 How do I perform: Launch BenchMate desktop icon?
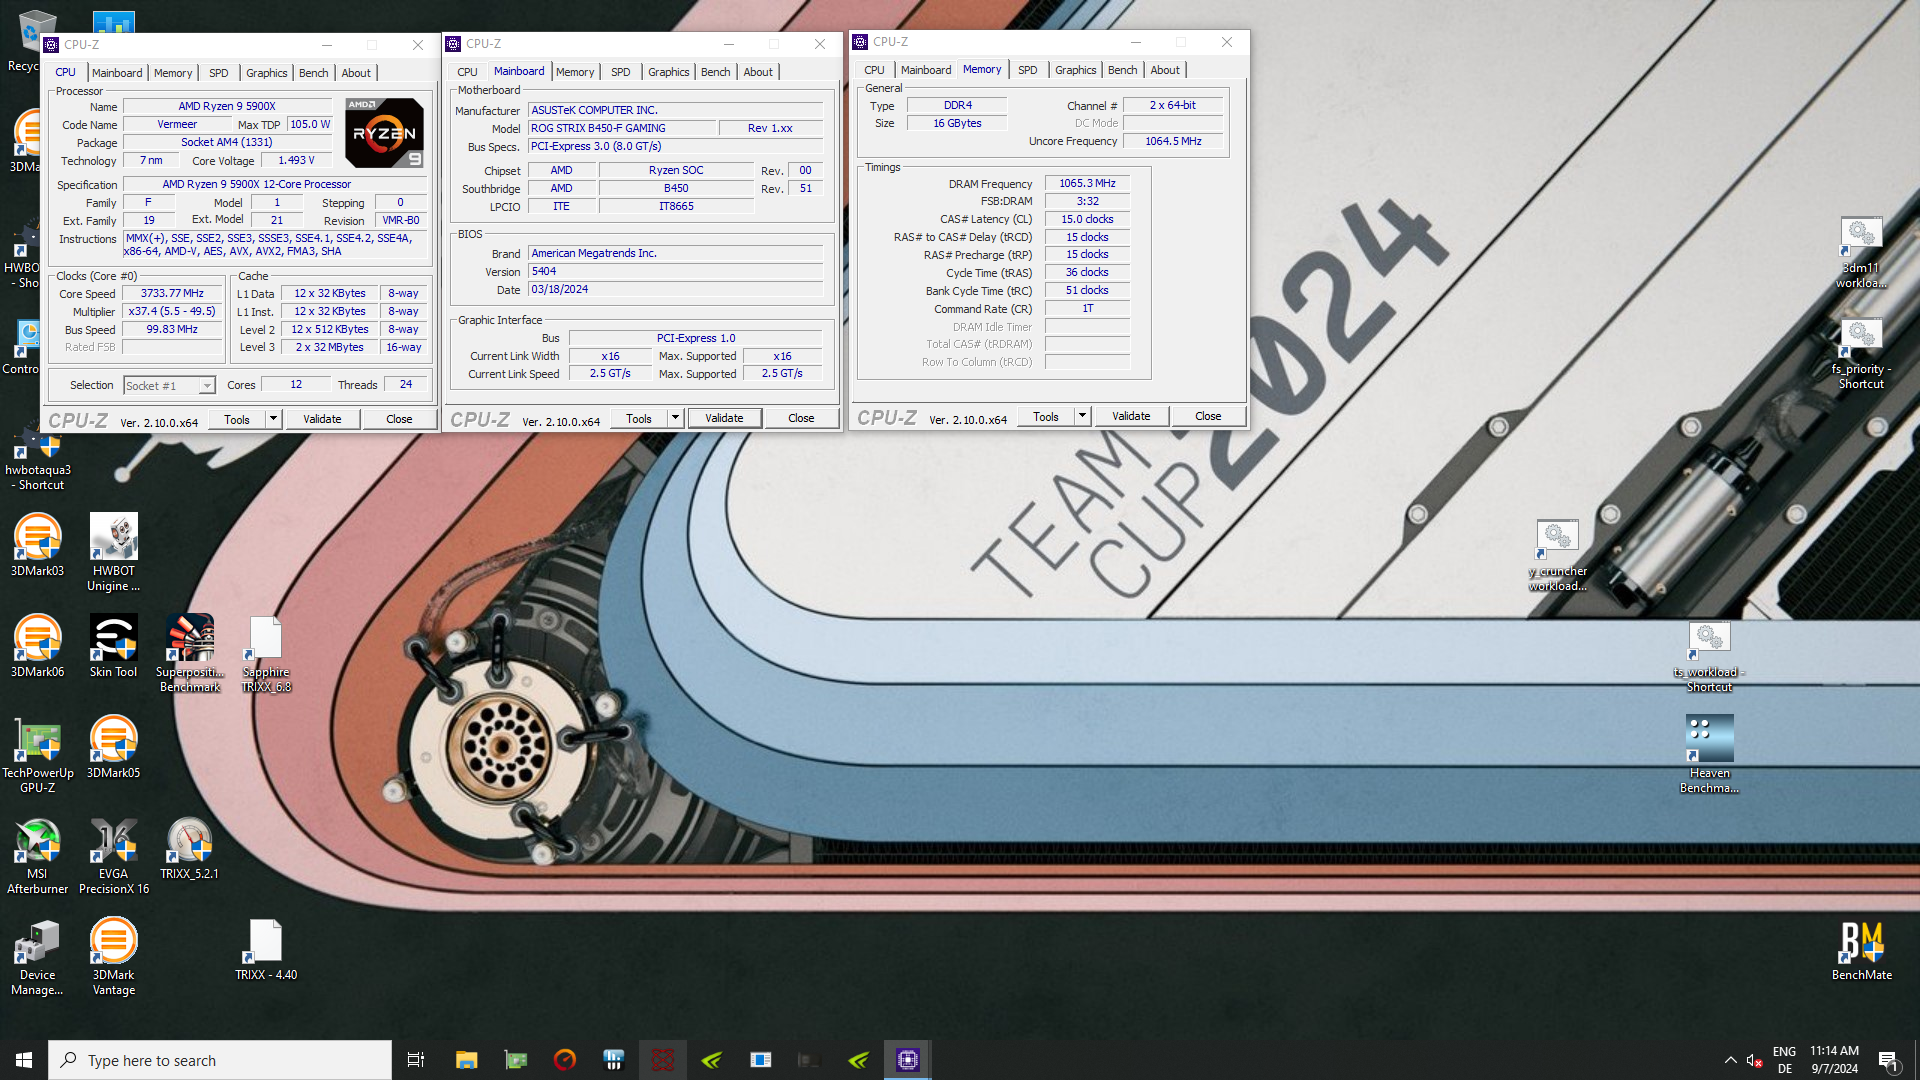point(1862,950)
